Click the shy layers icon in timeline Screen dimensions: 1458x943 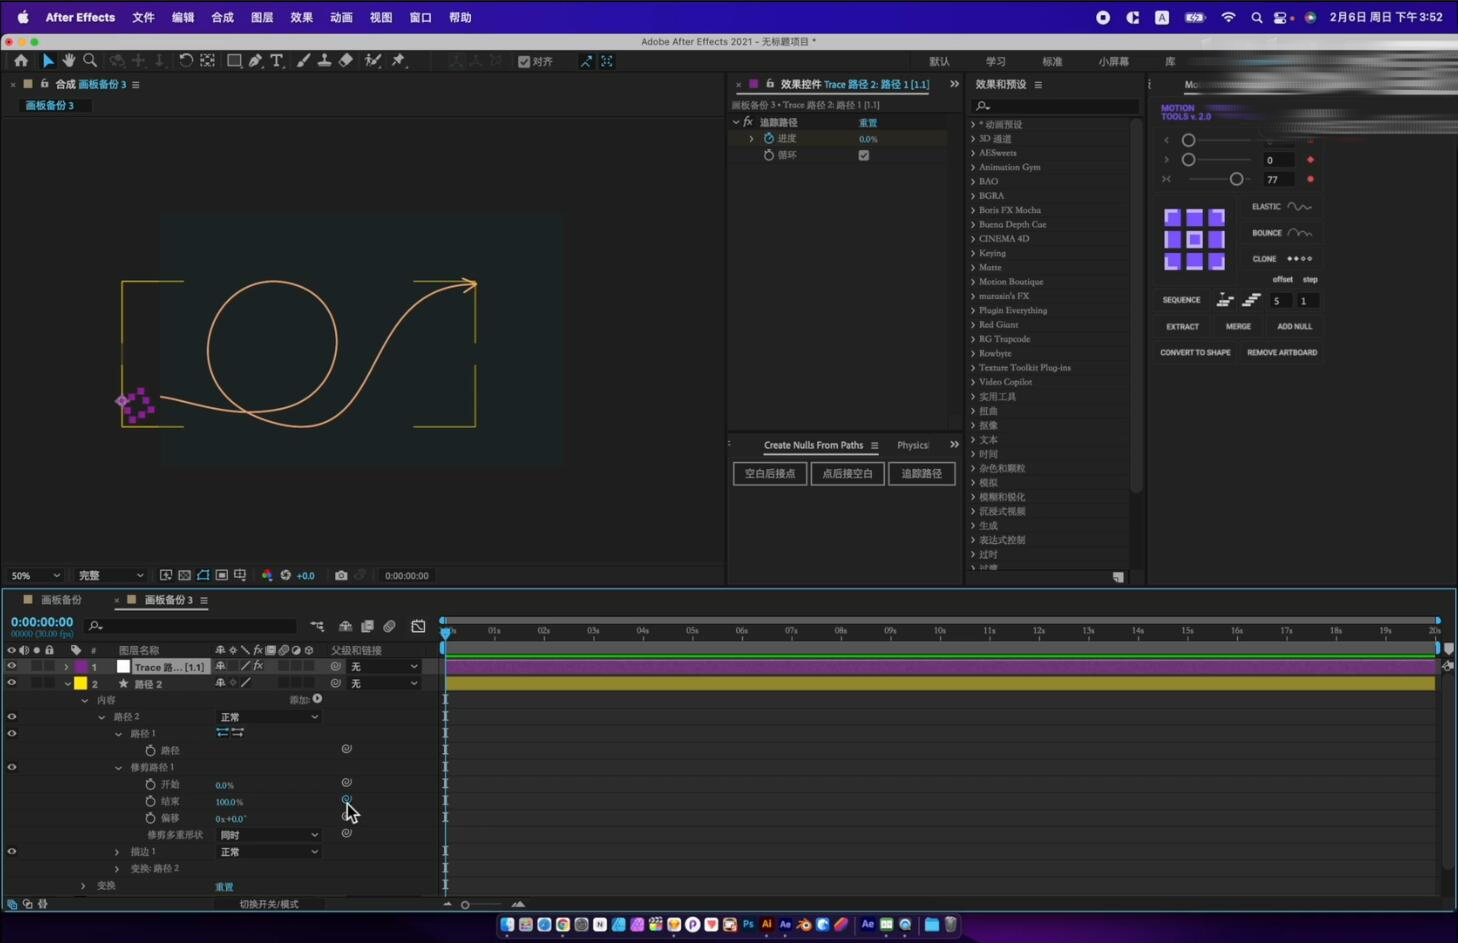[x=345, y=627]
